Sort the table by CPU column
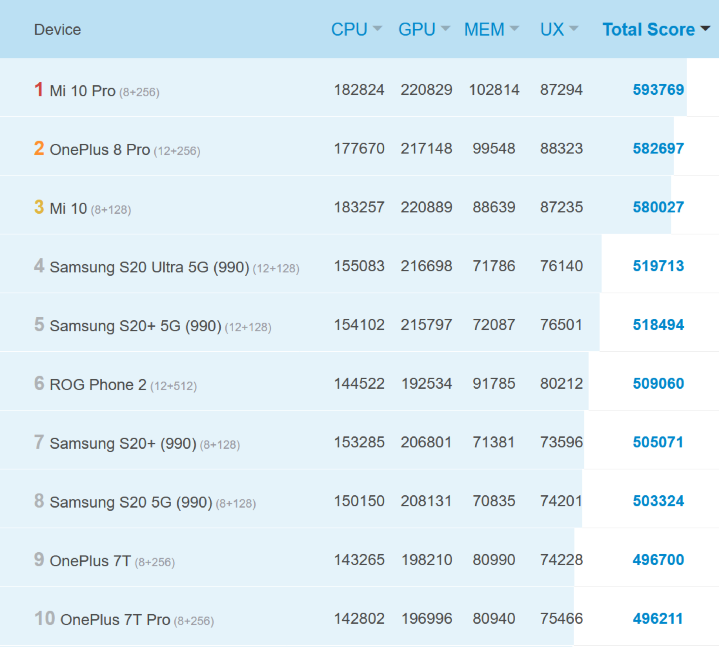This screenshot has height=647, width=719. pyautogui.click(x=356, y=29)
